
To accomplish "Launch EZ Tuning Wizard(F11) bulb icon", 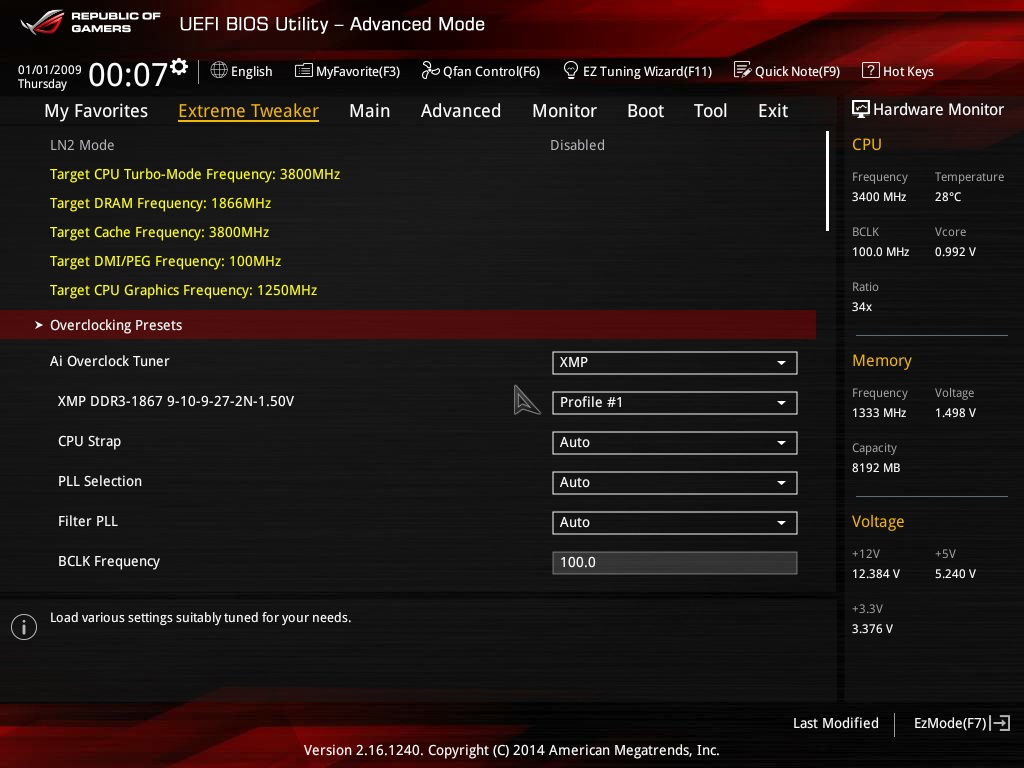I will [x=570, y=70].
